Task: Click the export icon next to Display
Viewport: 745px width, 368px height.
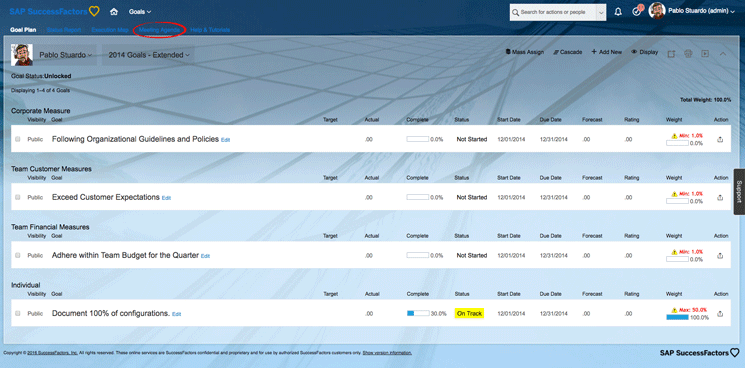Action: pyautogui.click(x=671, y=54)
